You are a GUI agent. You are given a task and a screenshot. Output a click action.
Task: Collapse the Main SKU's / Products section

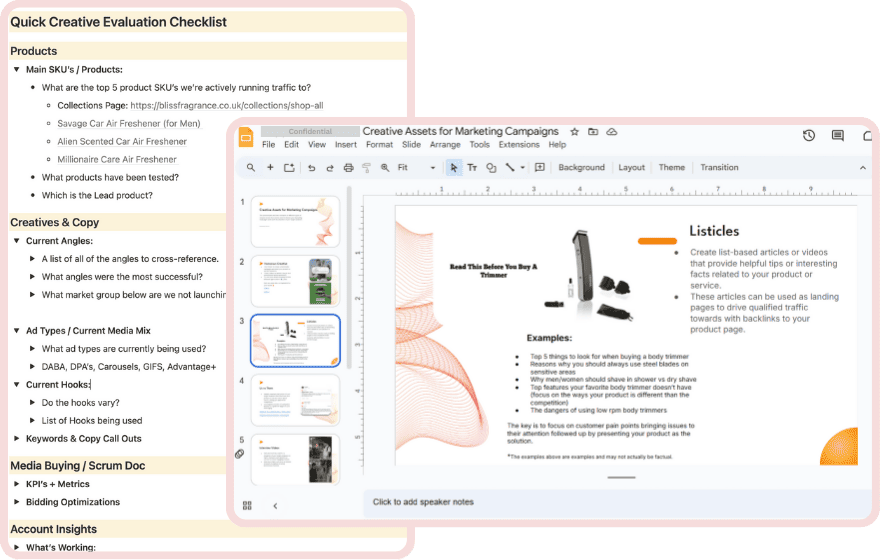coord(17,70)
